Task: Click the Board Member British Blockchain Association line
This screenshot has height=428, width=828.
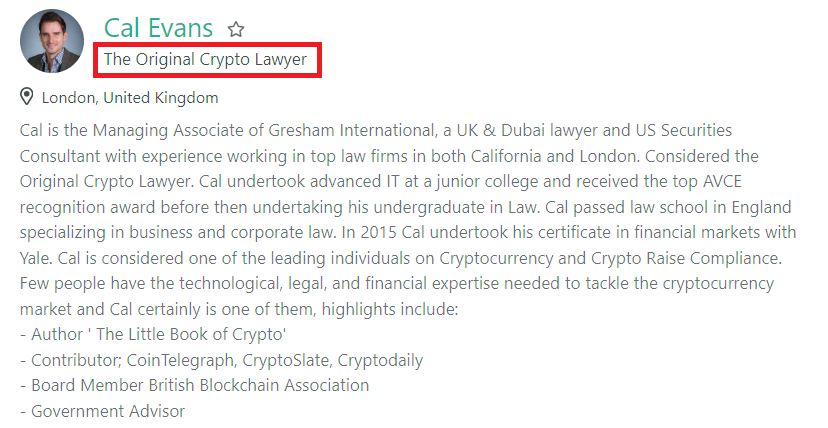Action: [195, 385]
